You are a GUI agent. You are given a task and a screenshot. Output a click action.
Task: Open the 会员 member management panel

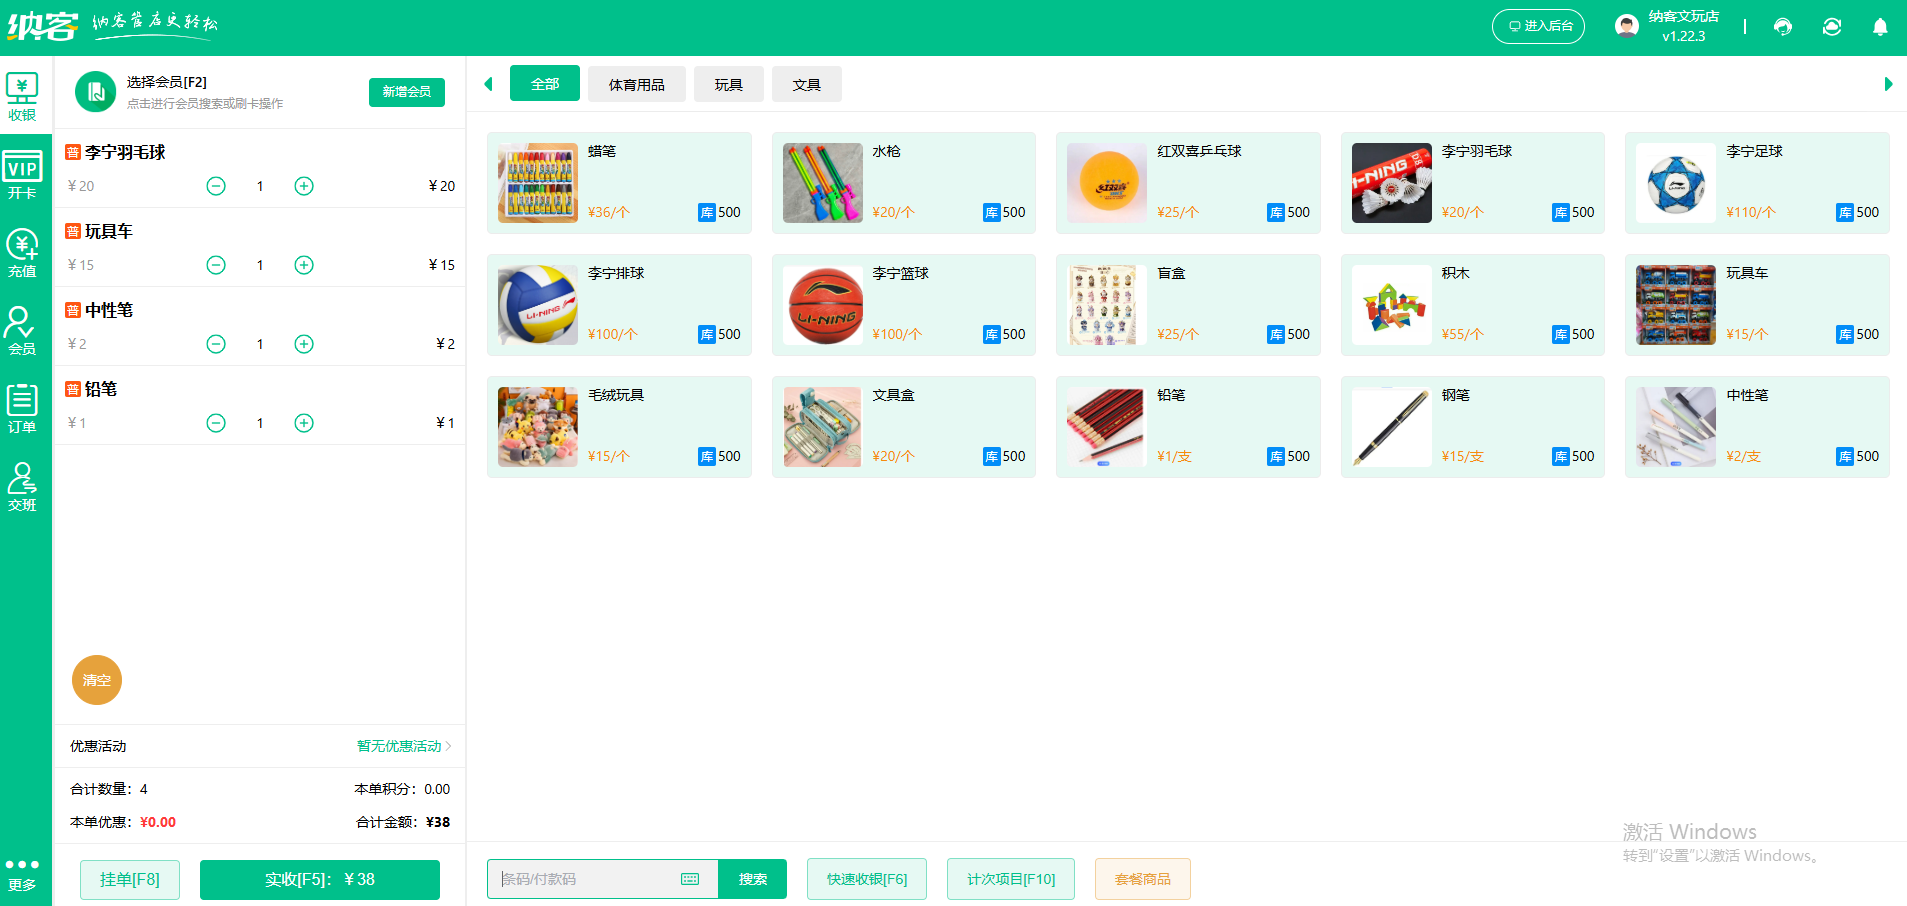(x=23, y=330)
